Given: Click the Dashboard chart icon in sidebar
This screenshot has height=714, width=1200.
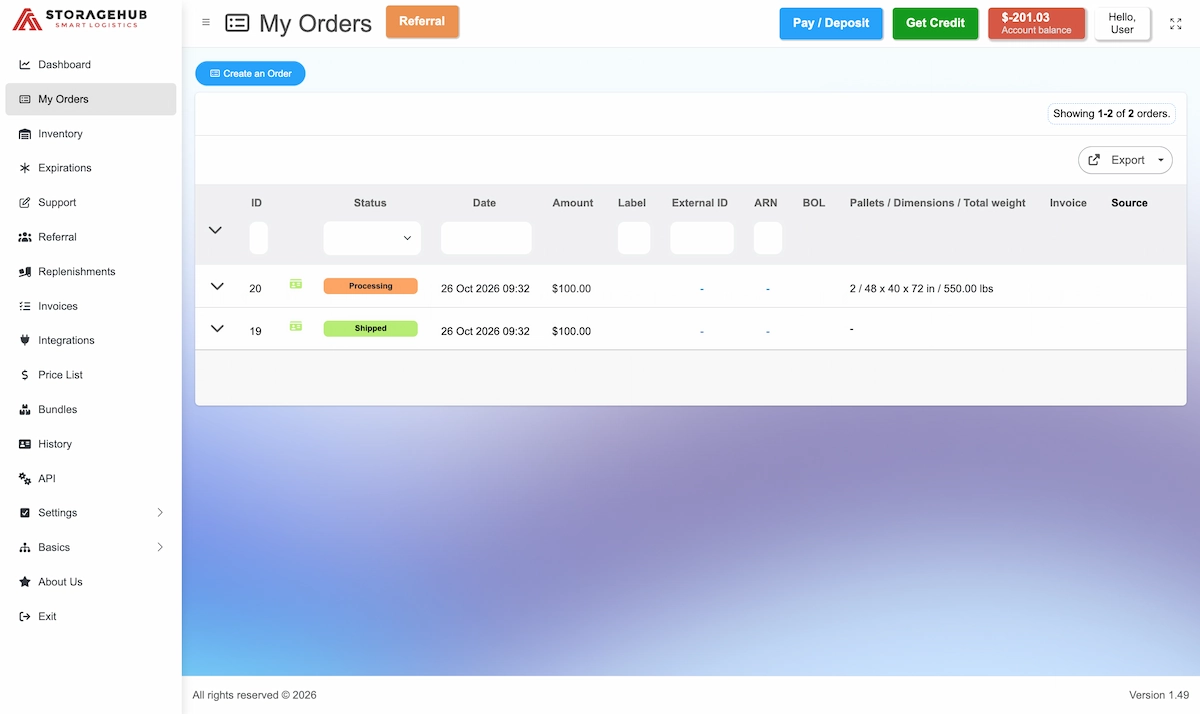Looking at the screenshot, I should pos(25,65).
